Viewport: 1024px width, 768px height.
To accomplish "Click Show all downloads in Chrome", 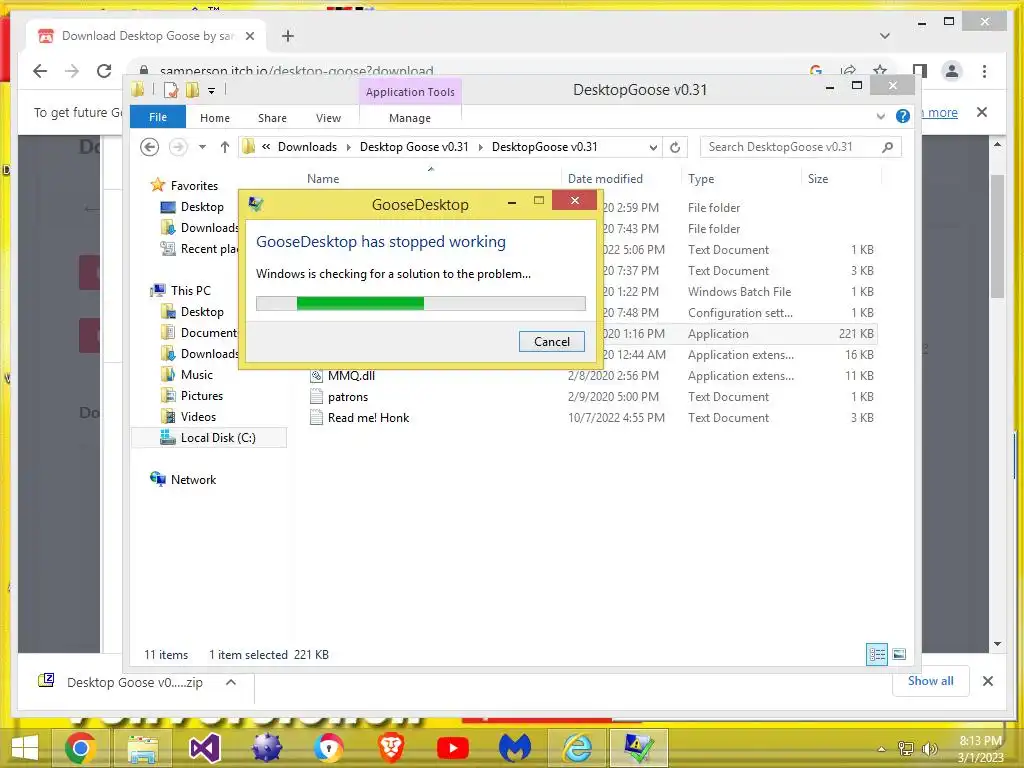I will pos(930,681).
